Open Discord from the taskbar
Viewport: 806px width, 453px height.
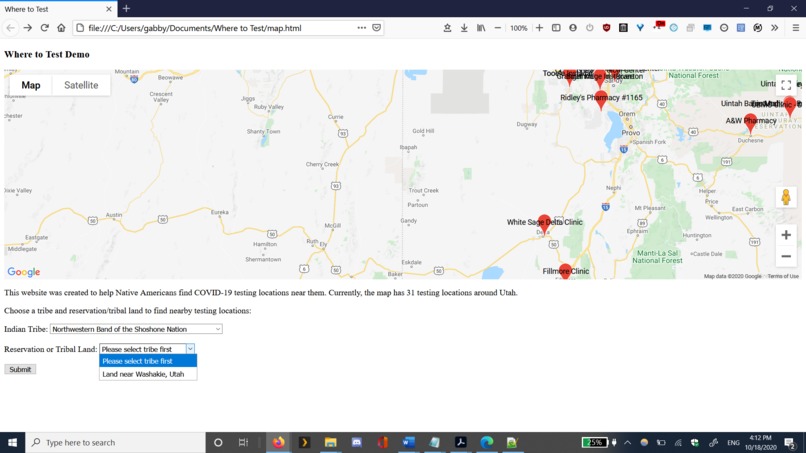[356, 442]
